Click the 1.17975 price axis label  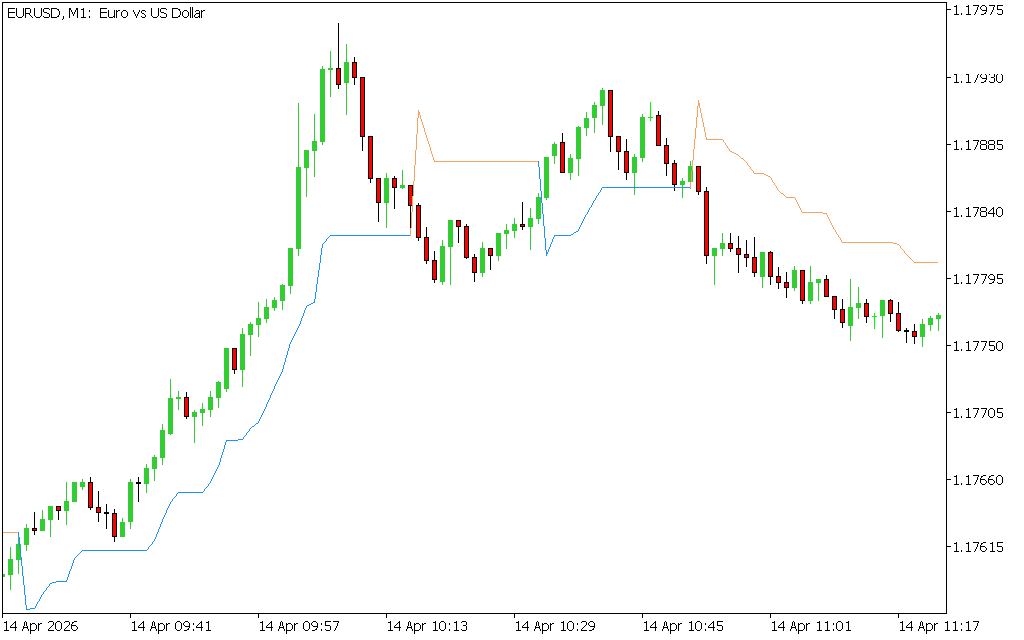pyautogui.click(x=978, y=11)
